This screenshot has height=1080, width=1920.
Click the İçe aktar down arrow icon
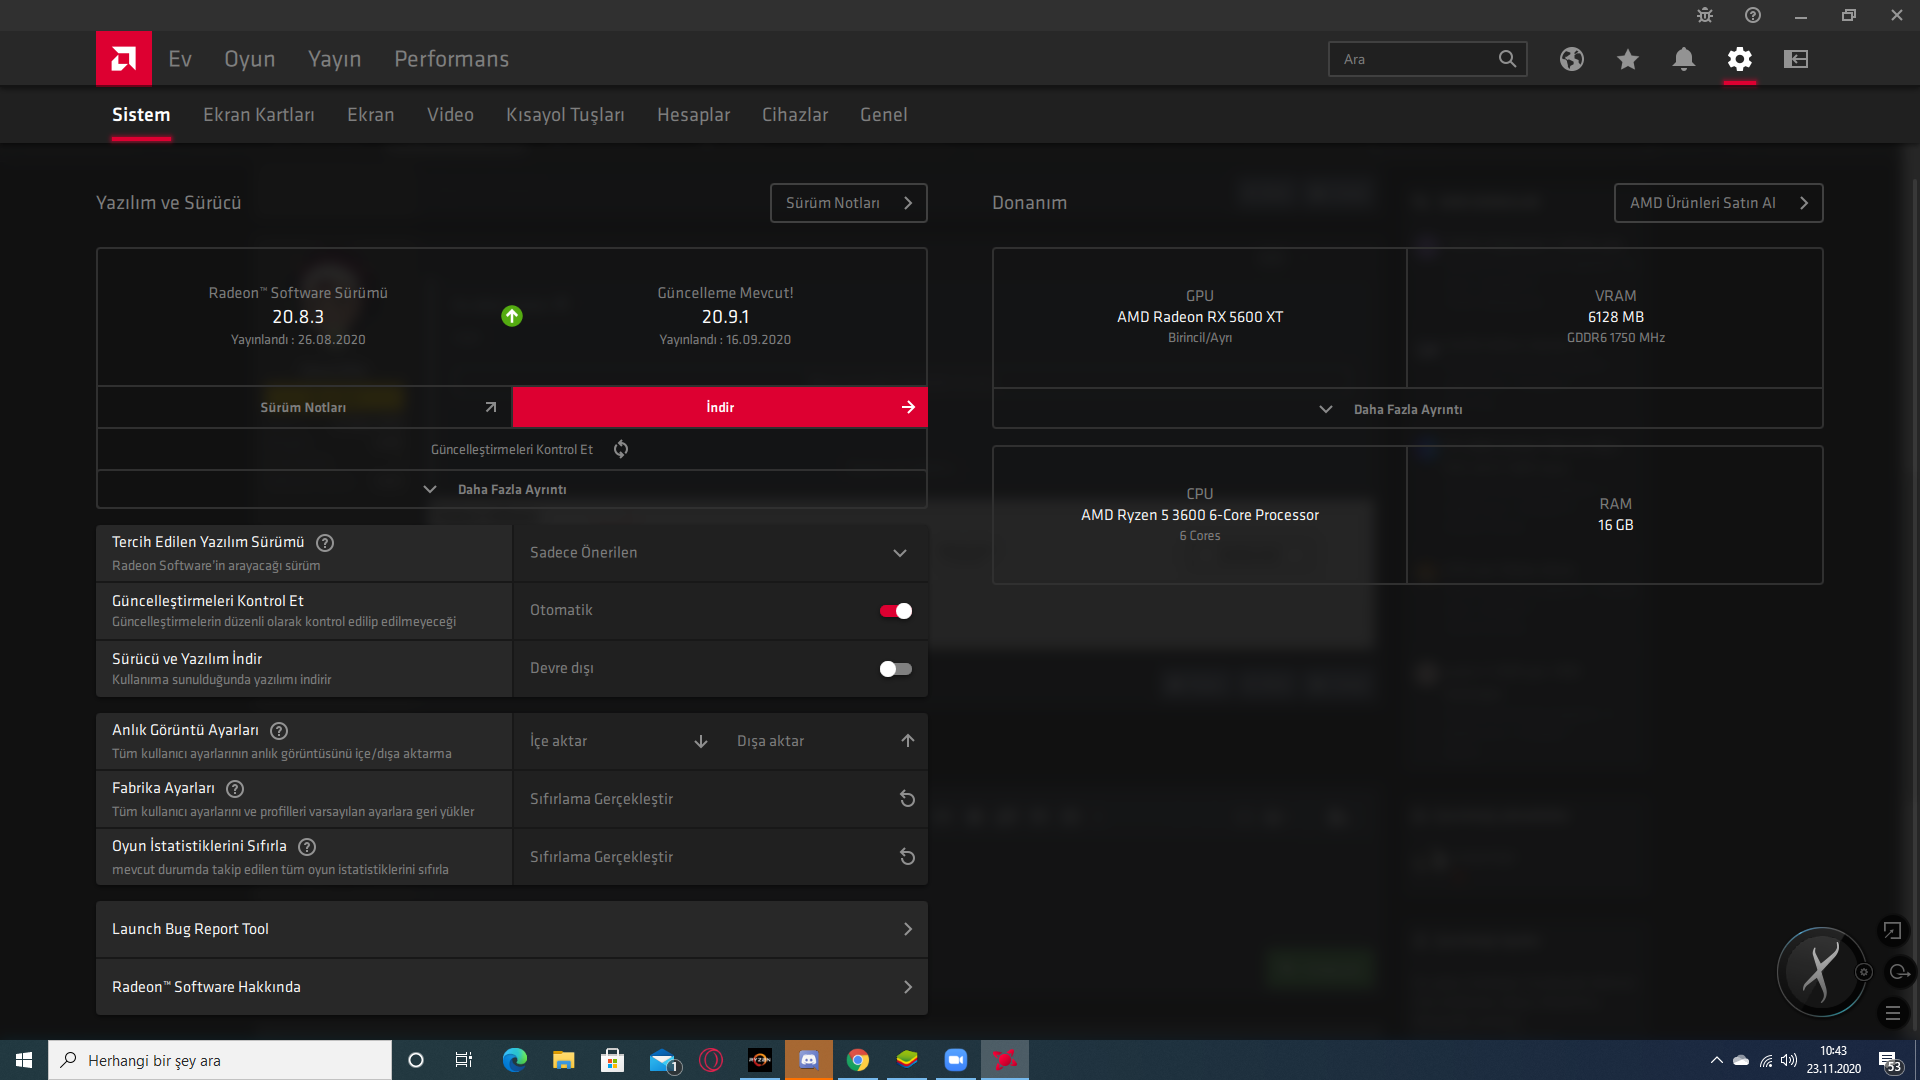tap(701, 741)
